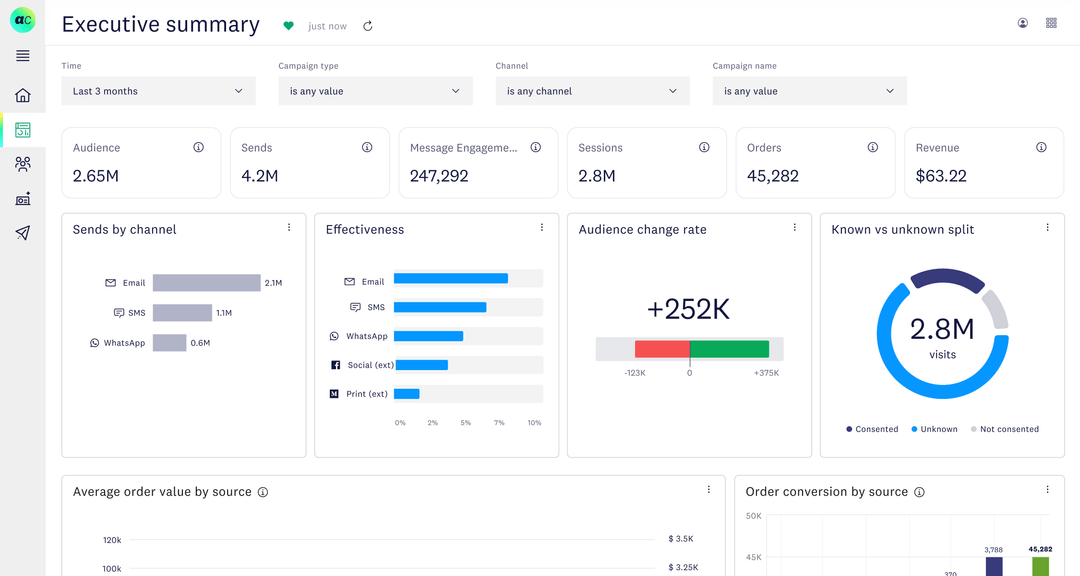Screen dimensions: 1080x576
Task: Click the Revenue card info icon
Action: pyautogui.click(x=1041, y=147)
